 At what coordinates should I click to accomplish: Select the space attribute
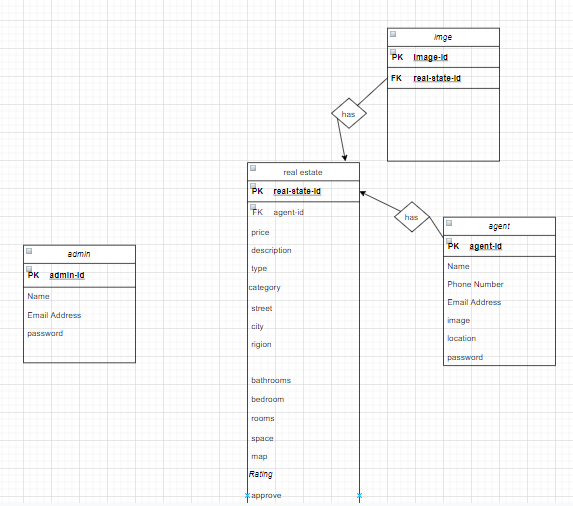(262, 438)
